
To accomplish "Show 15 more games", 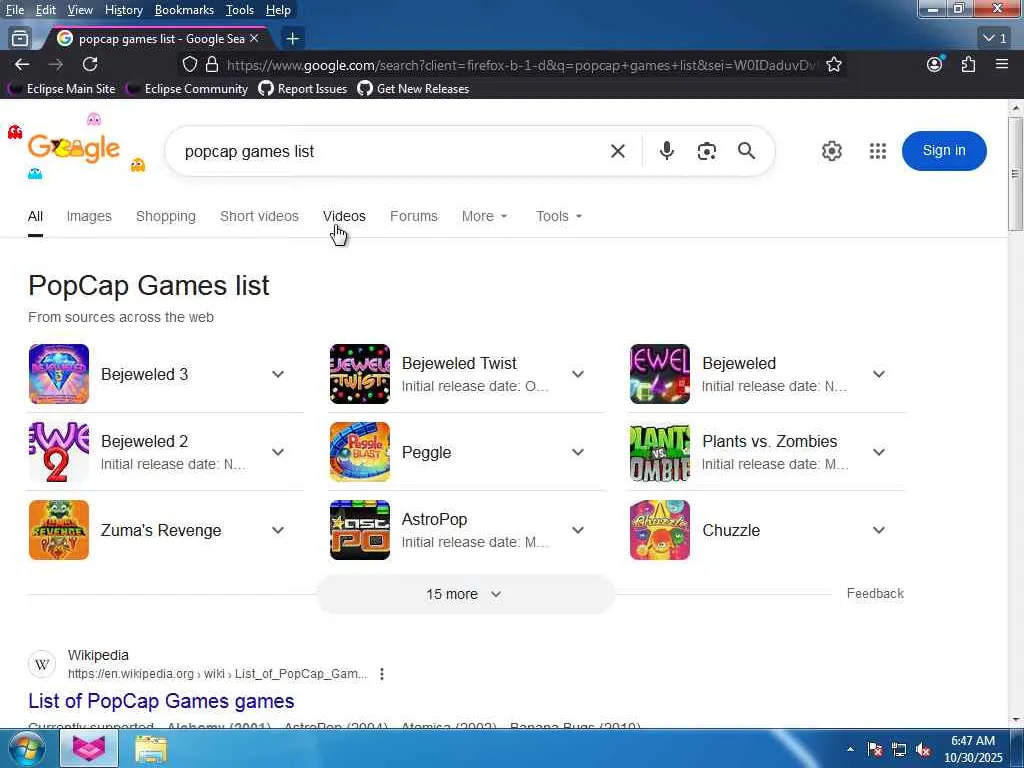I will pyautogui.click(x=465, y=594).
